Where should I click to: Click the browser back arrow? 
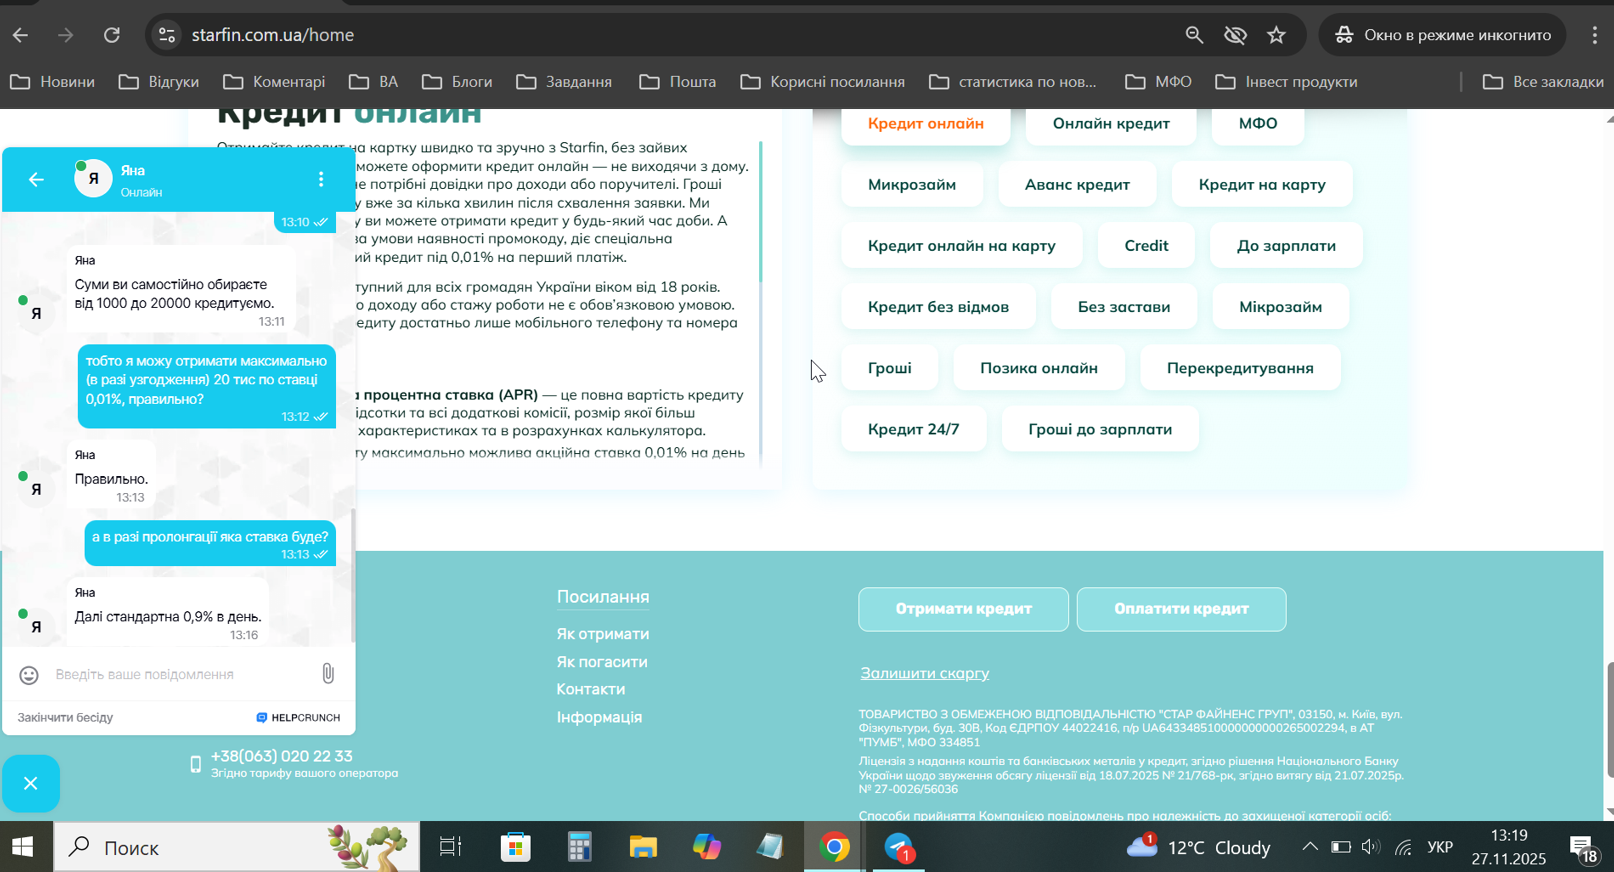[20, 35]
